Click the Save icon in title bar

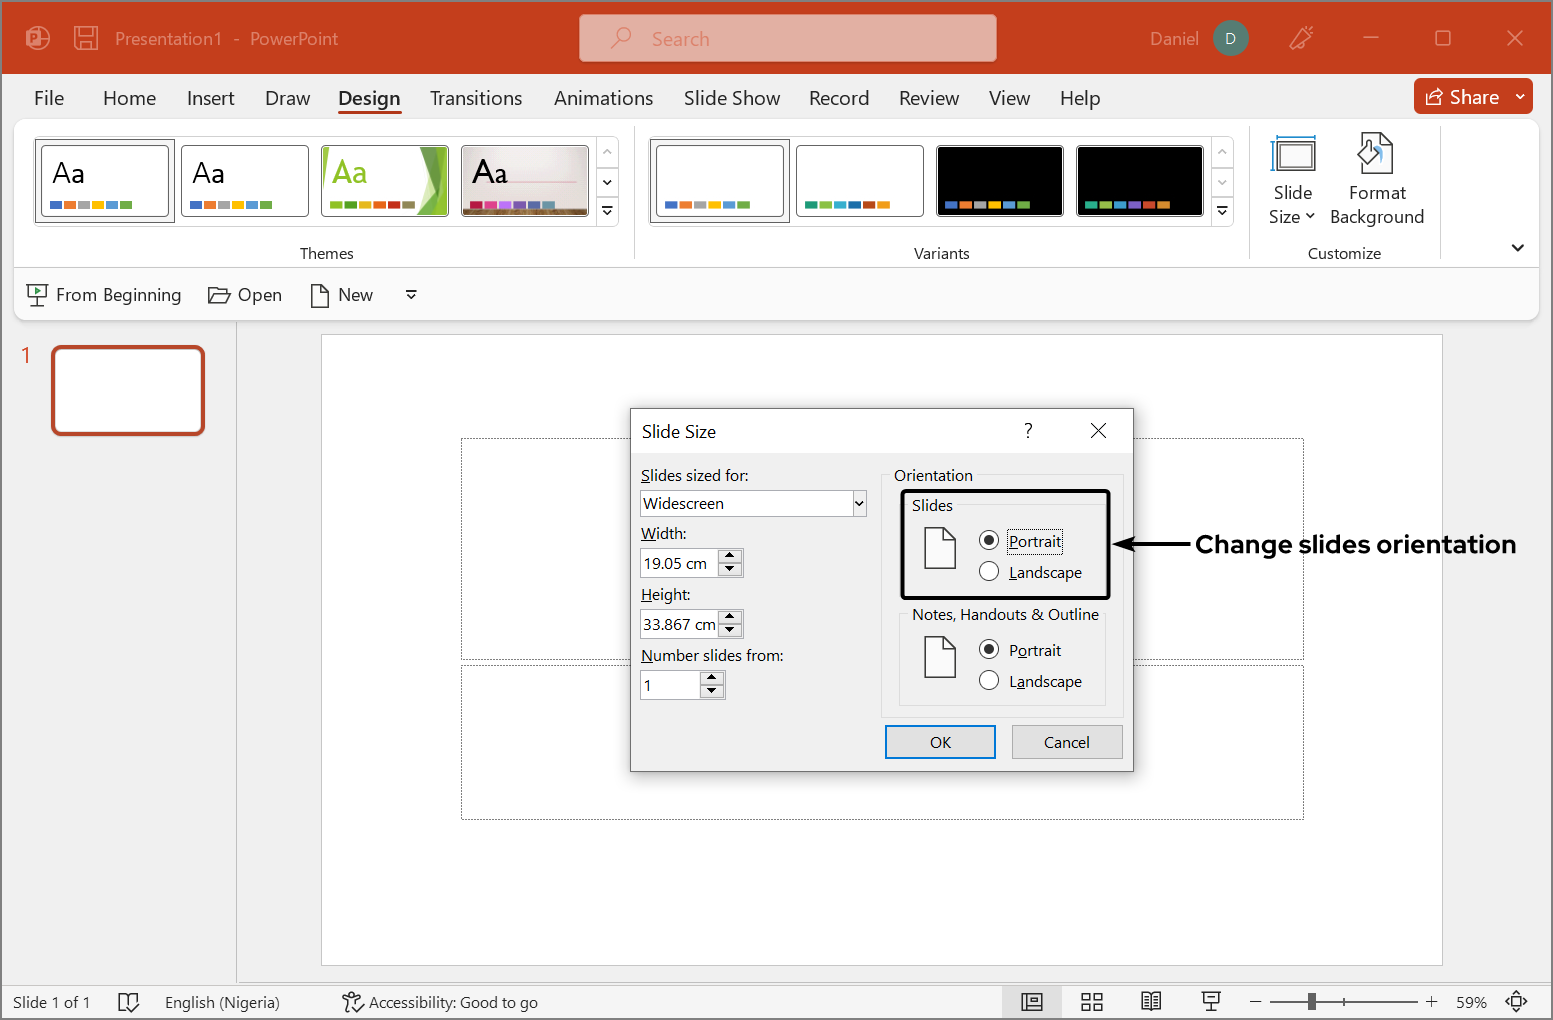(x=86, y=39)
